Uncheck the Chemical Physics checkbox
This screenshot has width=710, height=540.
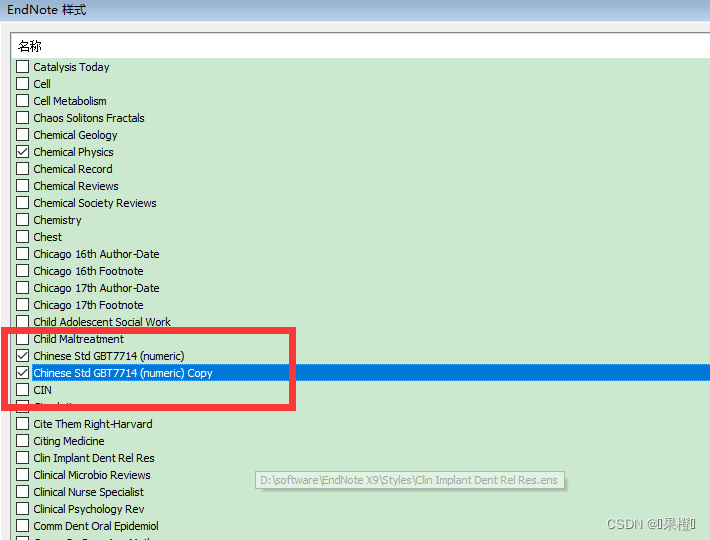(x=23, y=152)
